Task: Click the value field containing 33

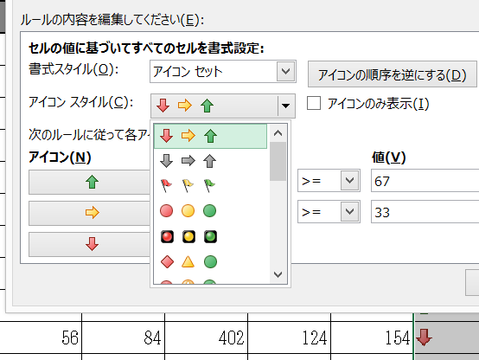Action: (x=425, y=212)
